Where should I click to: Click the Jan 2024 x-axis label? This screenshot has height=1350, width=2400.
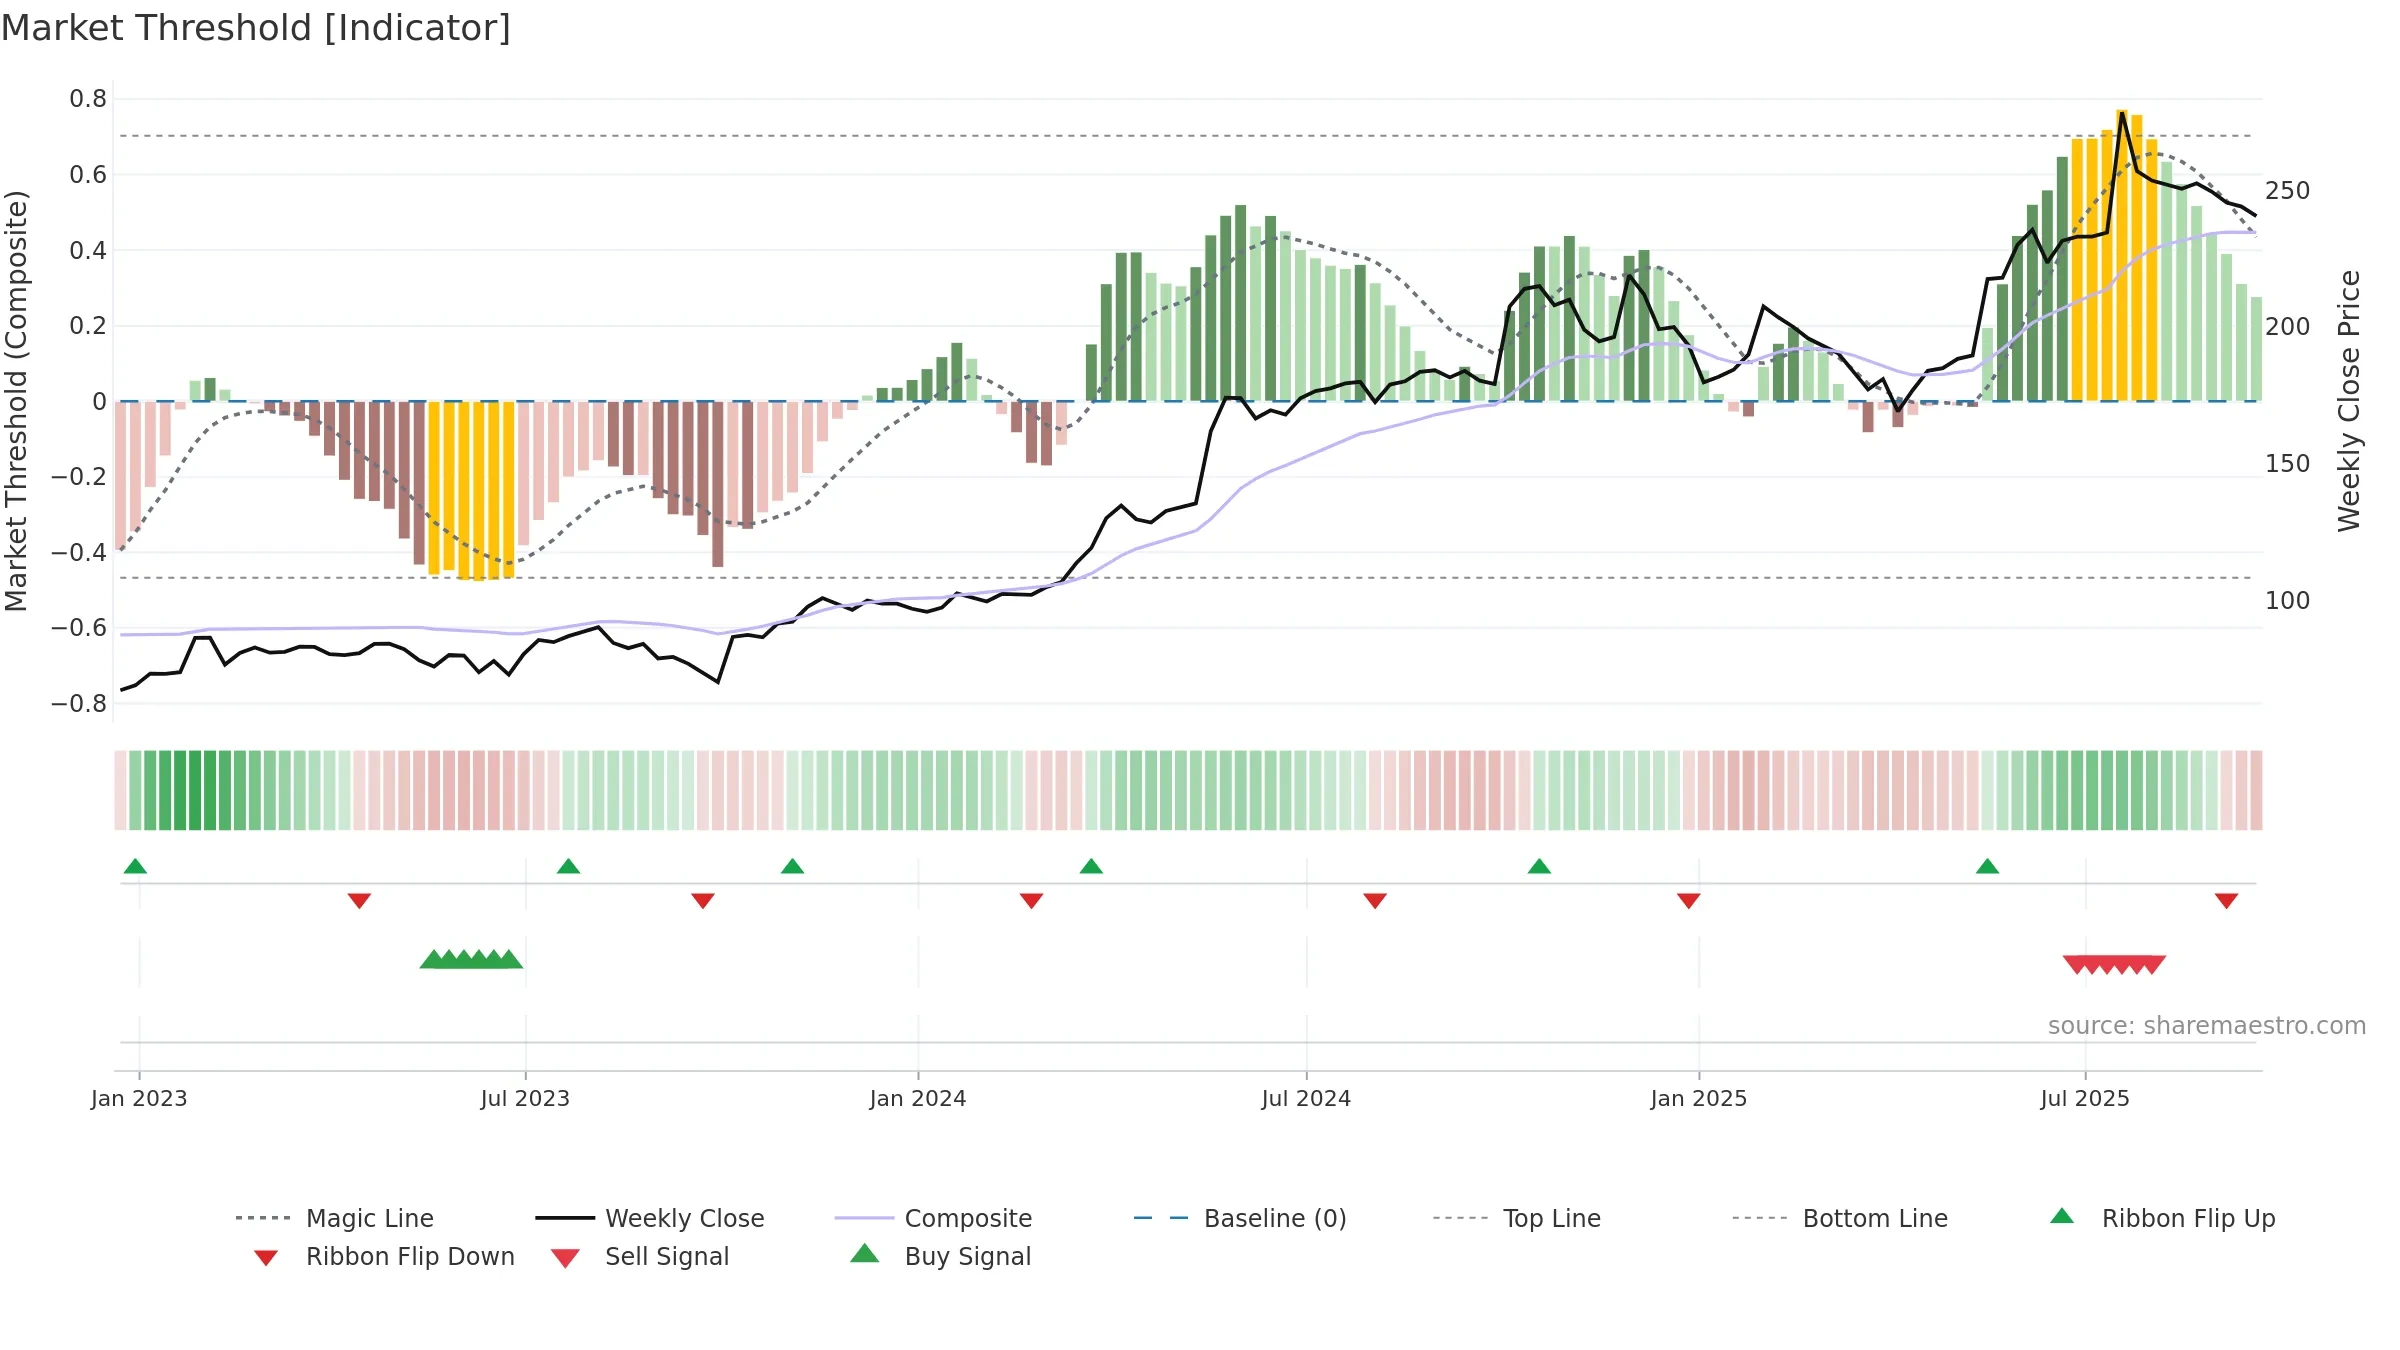[918, 1099]
